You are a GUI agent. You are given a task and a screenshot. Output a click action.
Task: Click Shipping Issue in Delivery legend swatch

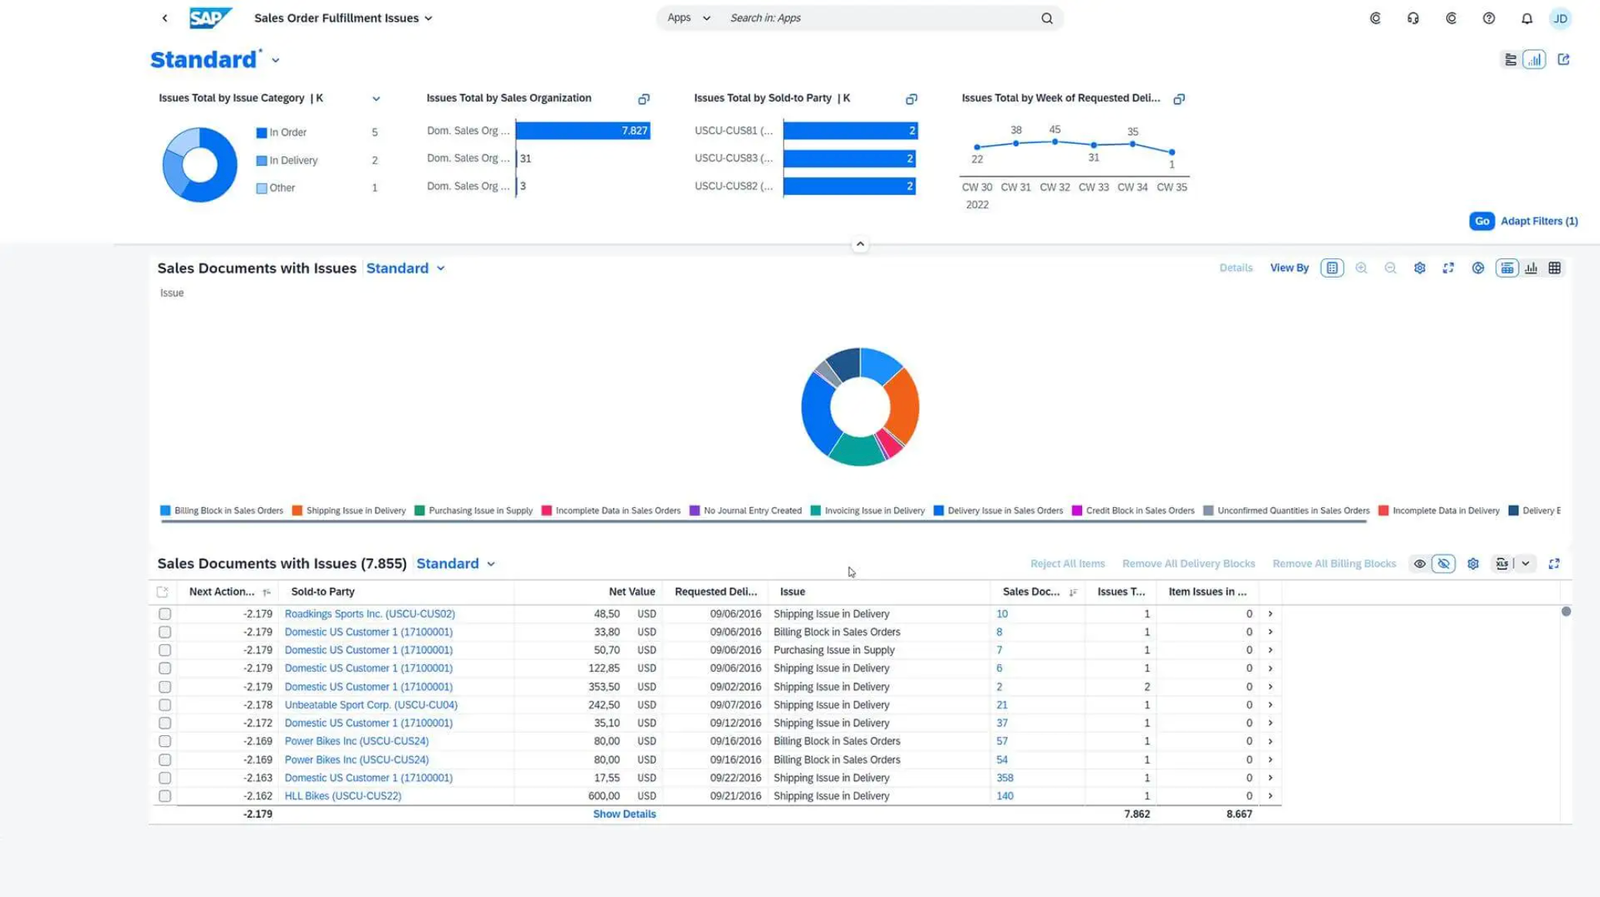point(297,511)
